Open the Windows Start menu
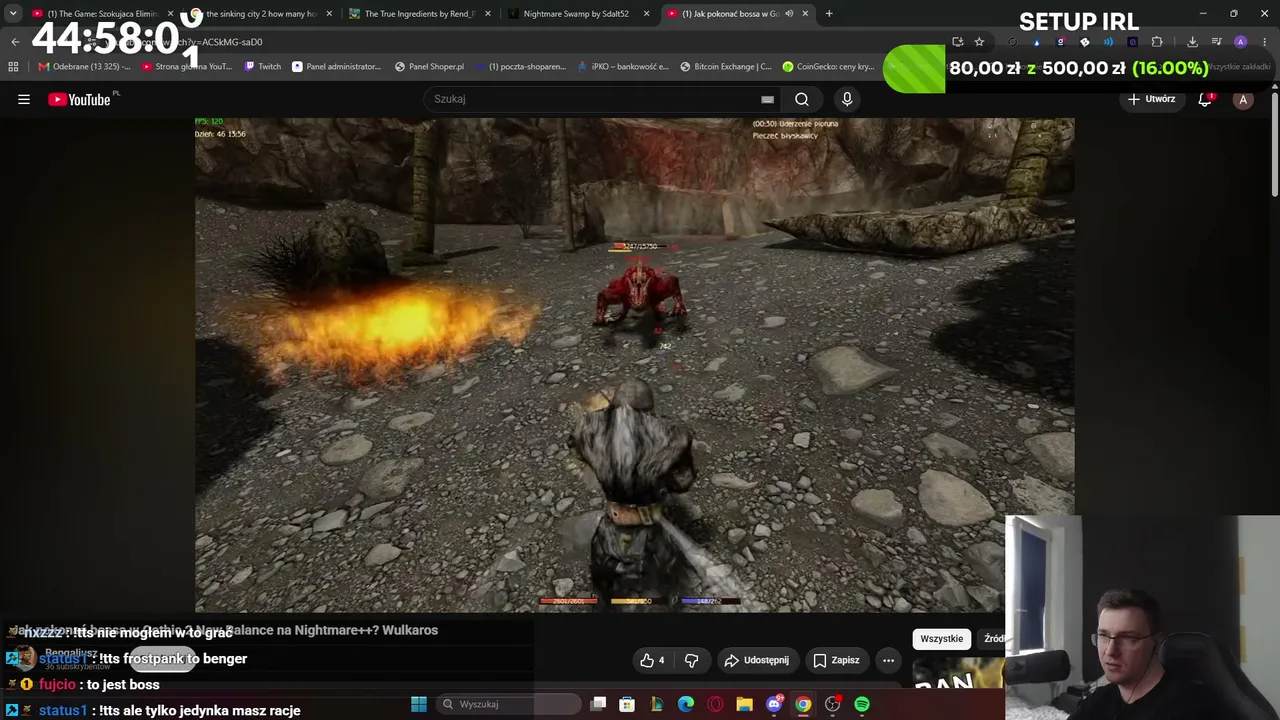1280x720 pixels. click(419, 704)
